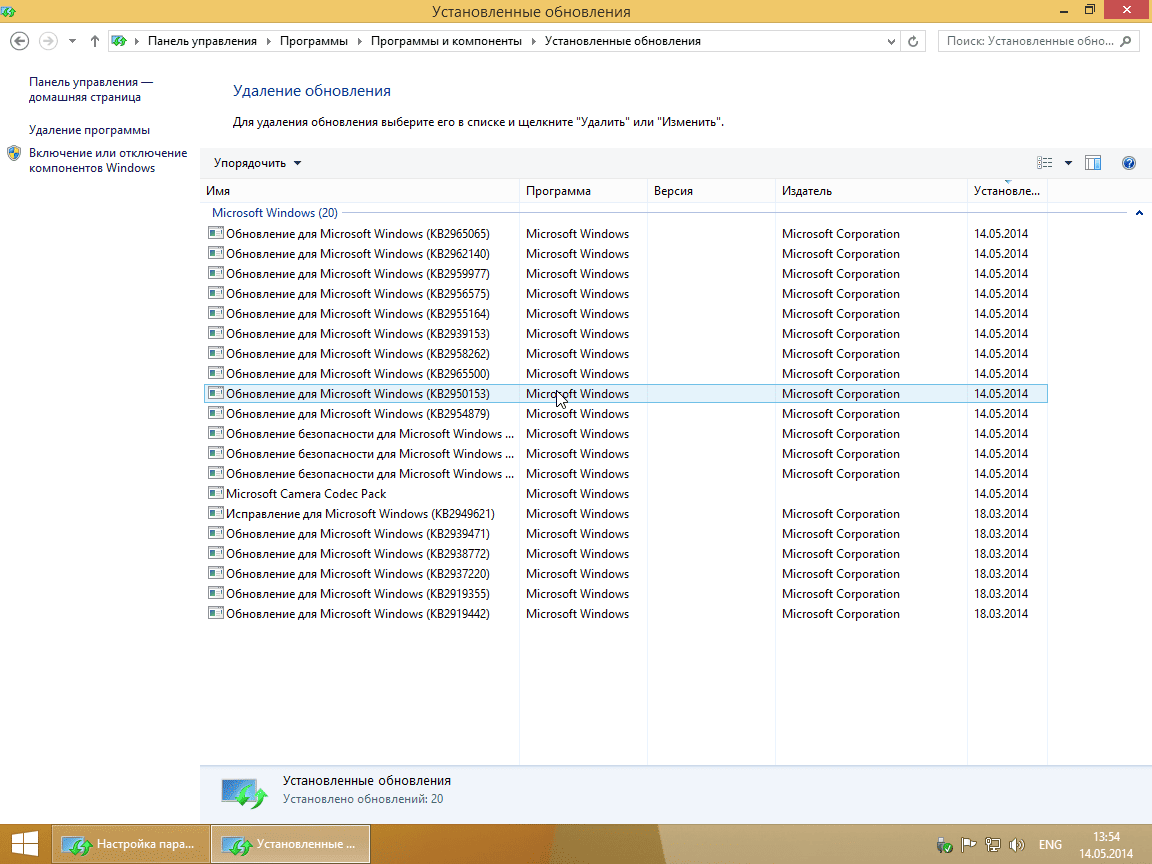Expand the Упорядочить dropdown menu
1152x864 pixels.
(x=257, y=163)
